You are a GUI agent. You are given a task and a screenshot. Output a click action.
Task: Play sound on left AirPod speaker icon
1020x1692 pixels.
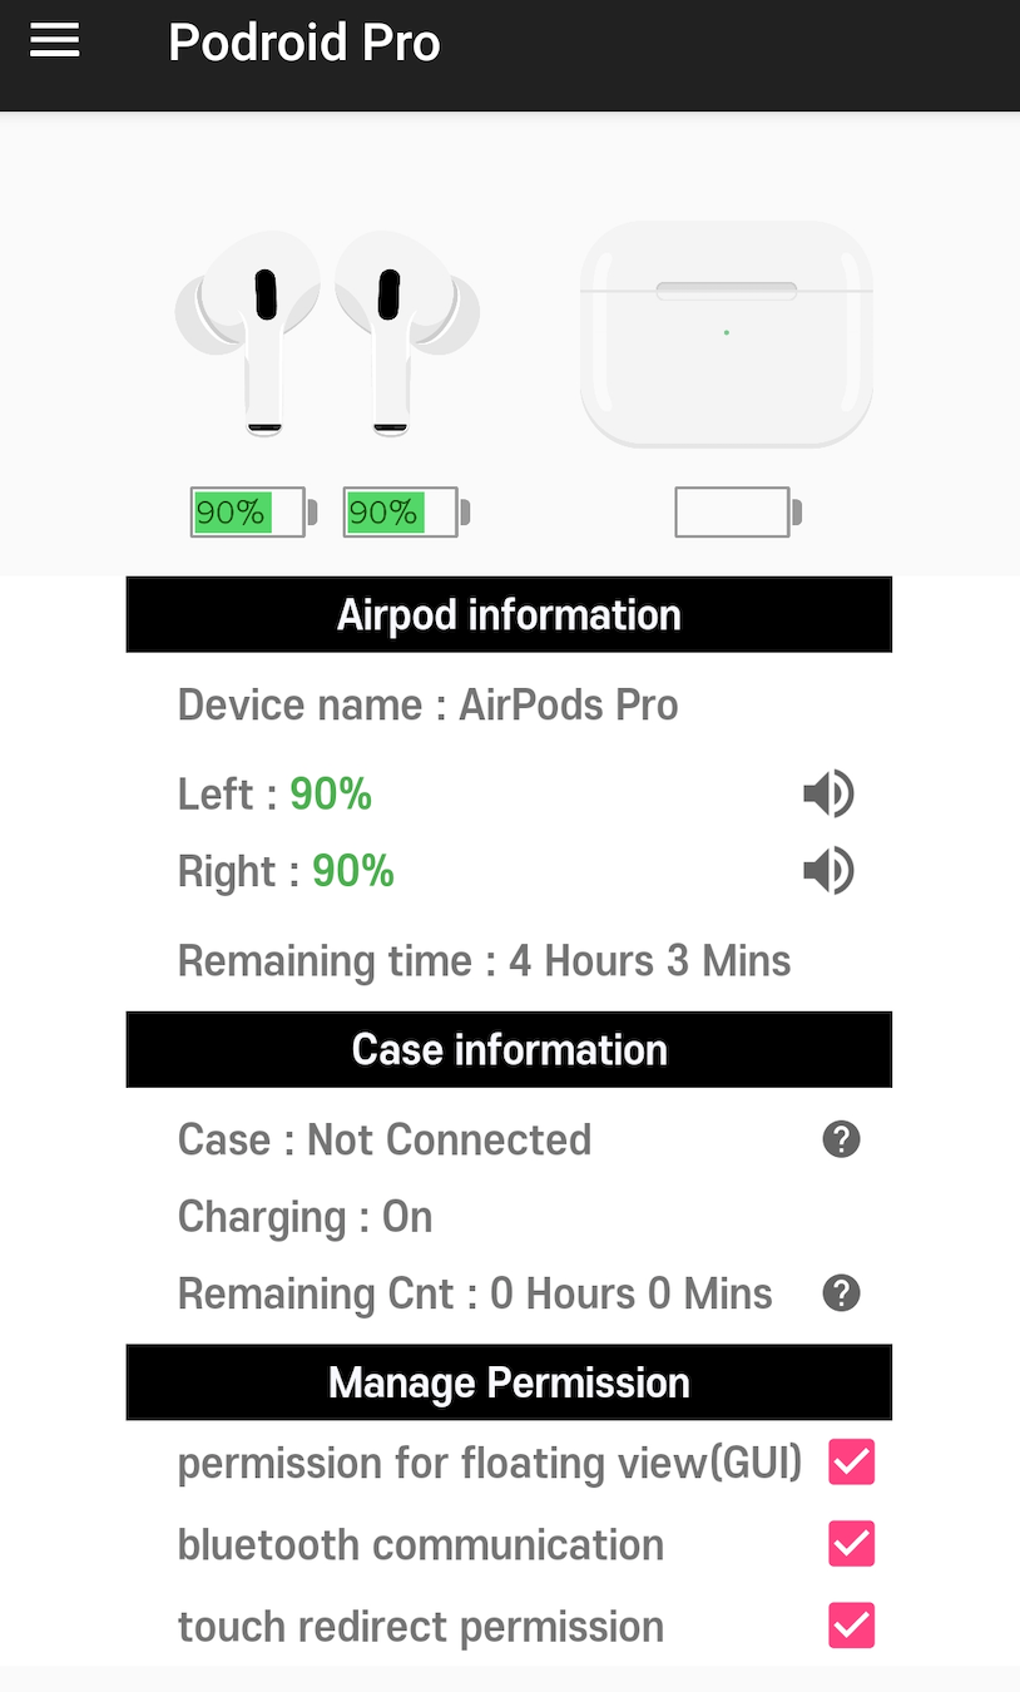point(828,794)
